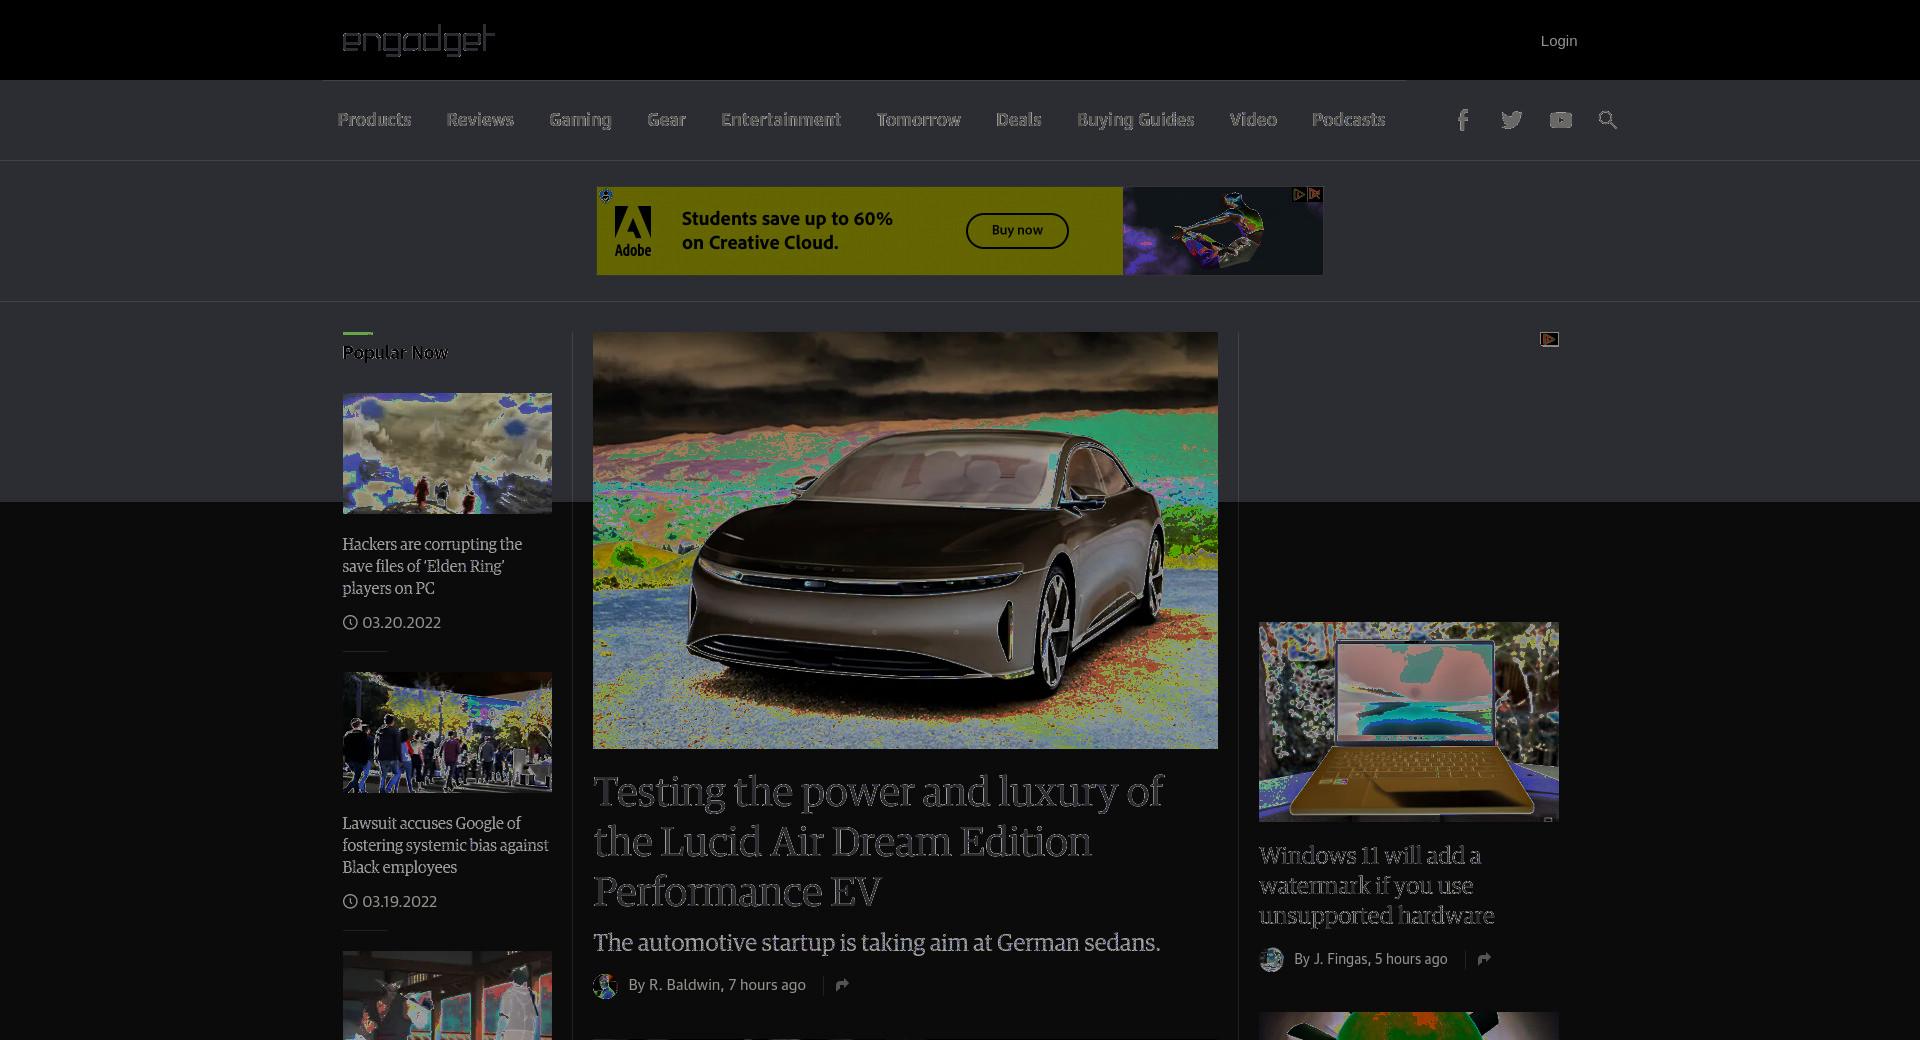Image resolution: width=1920 pixels, height=1040 pixels.
Task: Click clock icon beside 03.20.2022
Action: (350, 622)
